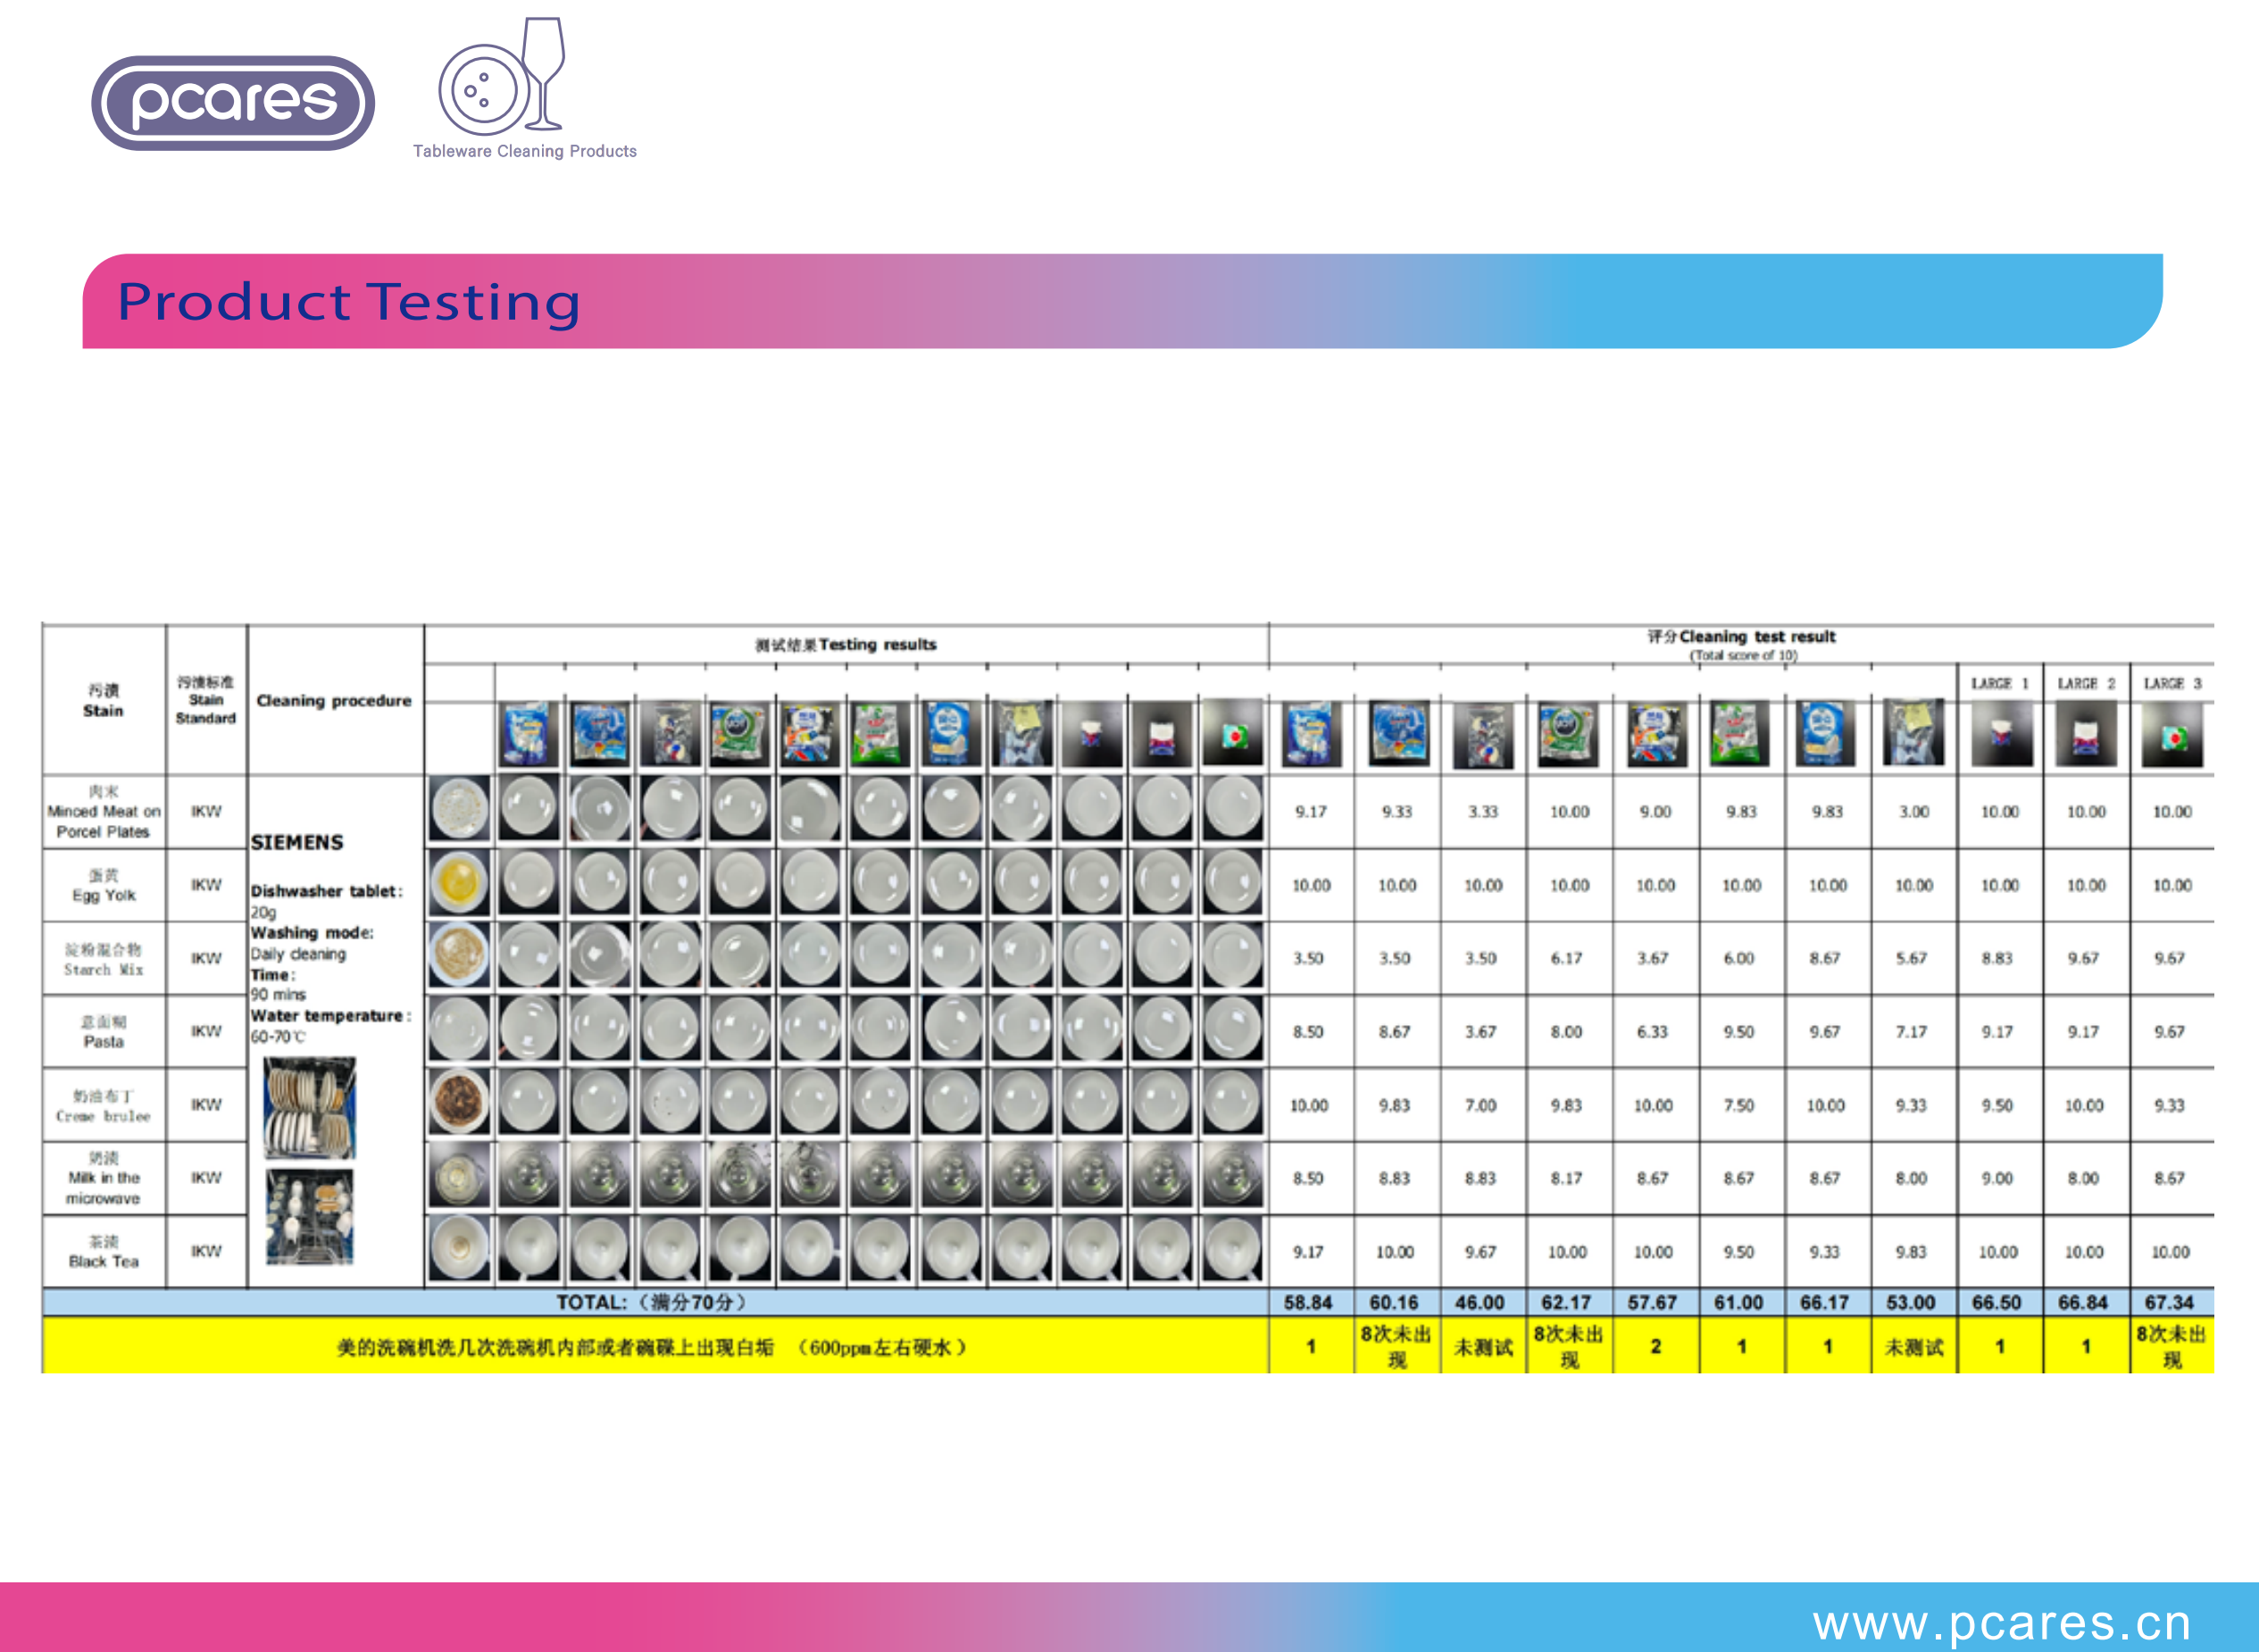2259x1652 pixels.
Task: Select the 67.34 total score cell
Action: pyautogui.click(x=2170, y=1303)
